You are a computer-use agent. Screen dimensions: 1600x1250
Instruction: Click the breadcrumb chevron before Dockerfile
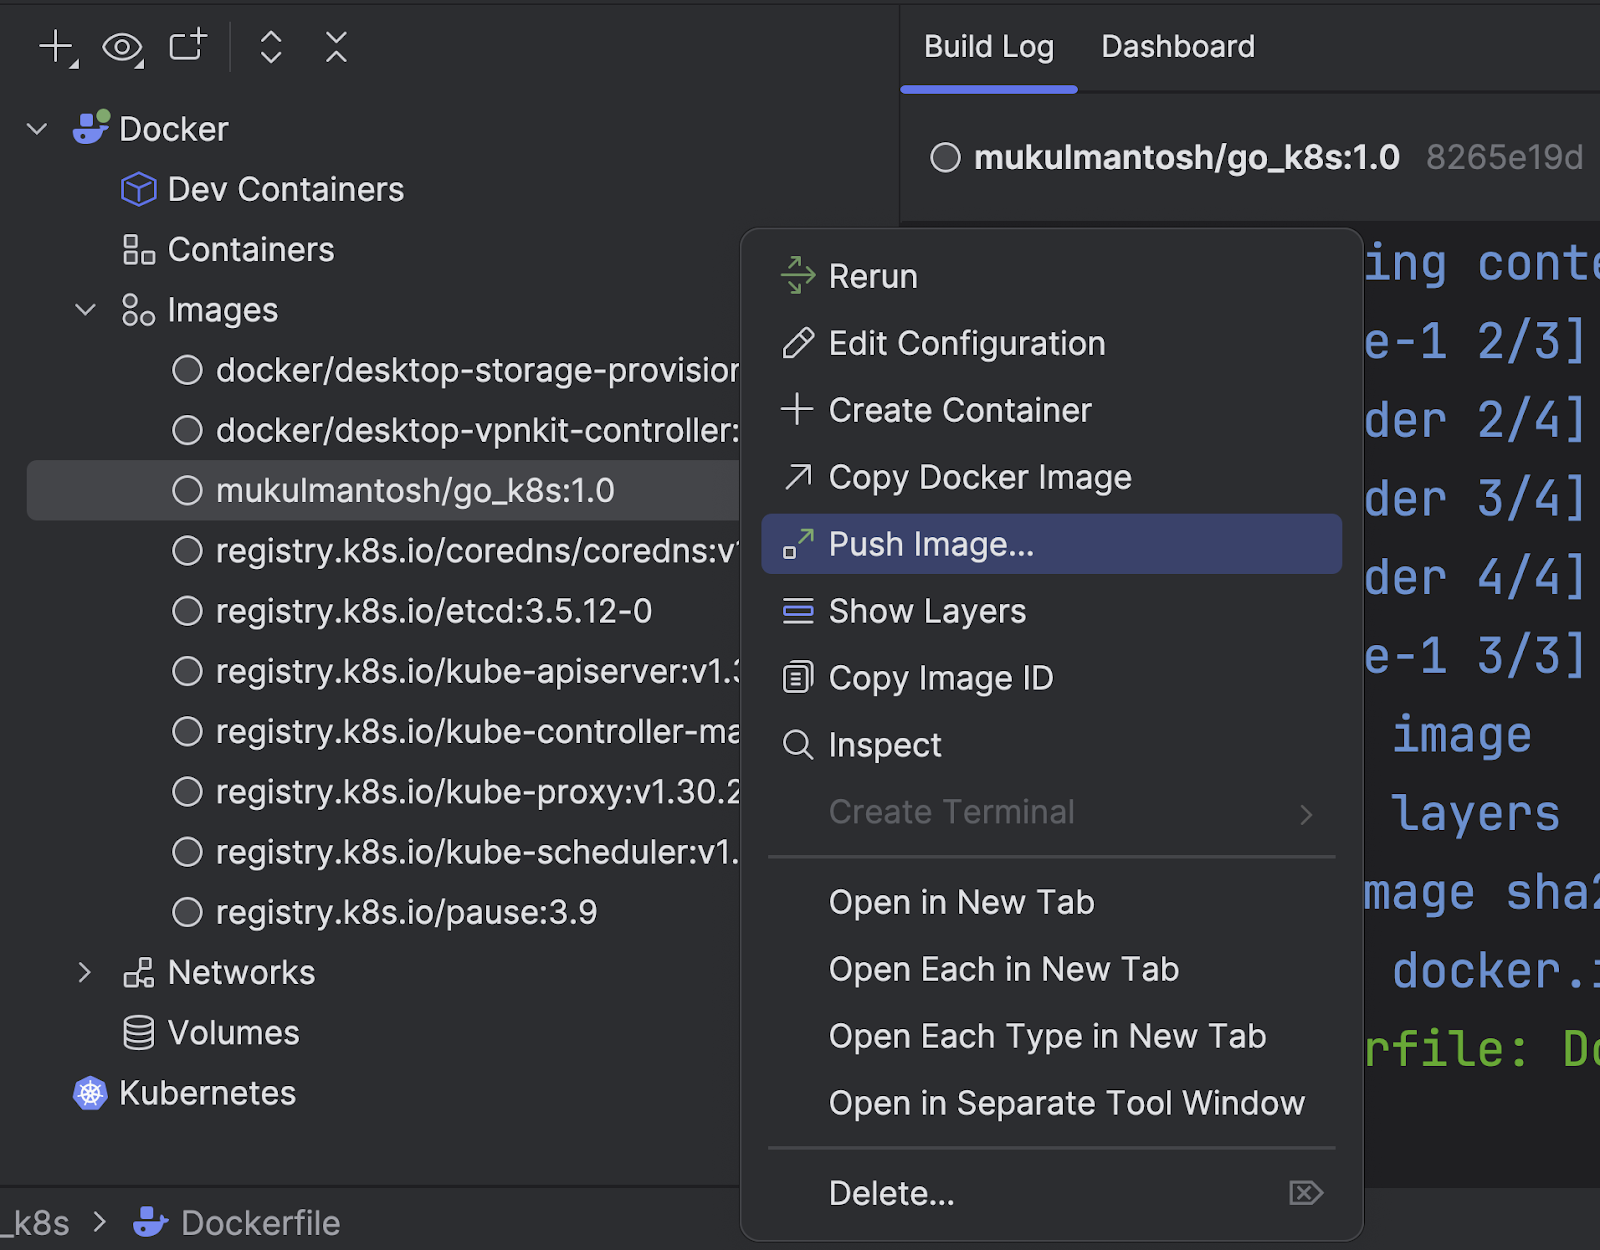point(99,1221)
